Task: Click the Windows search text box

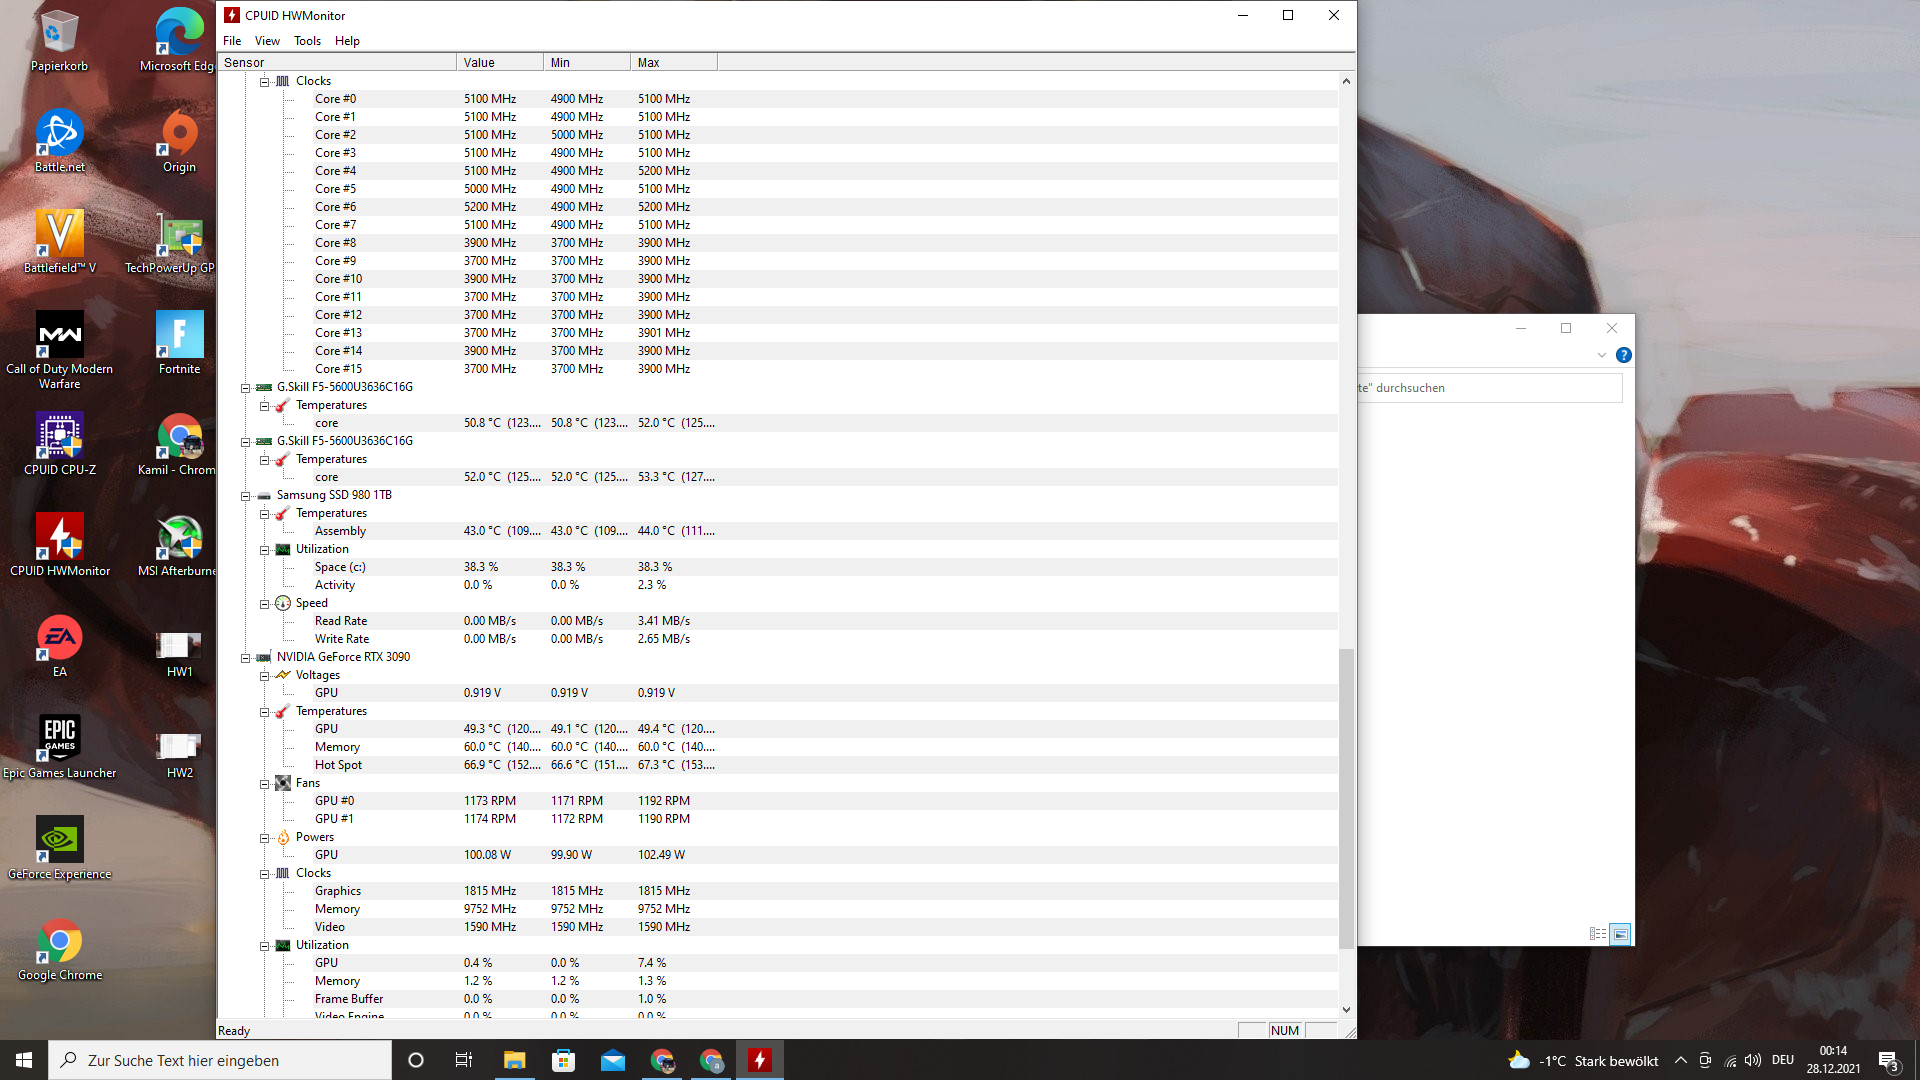Action: pos(220,1060)
